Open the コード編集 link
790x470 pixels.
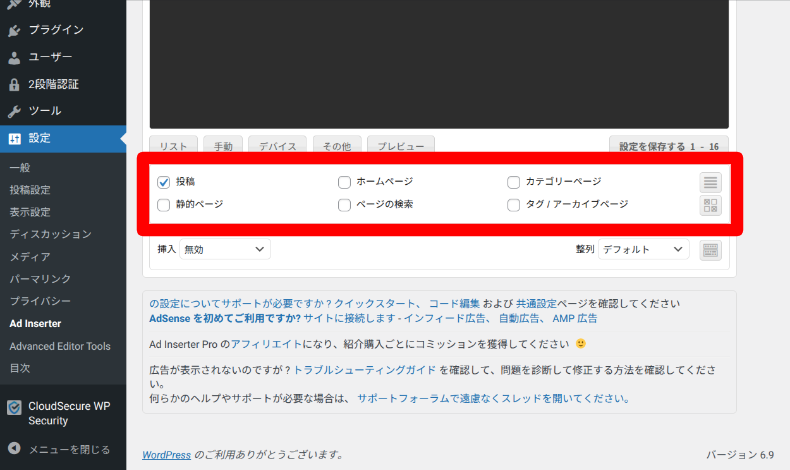(x=454, y=304)
